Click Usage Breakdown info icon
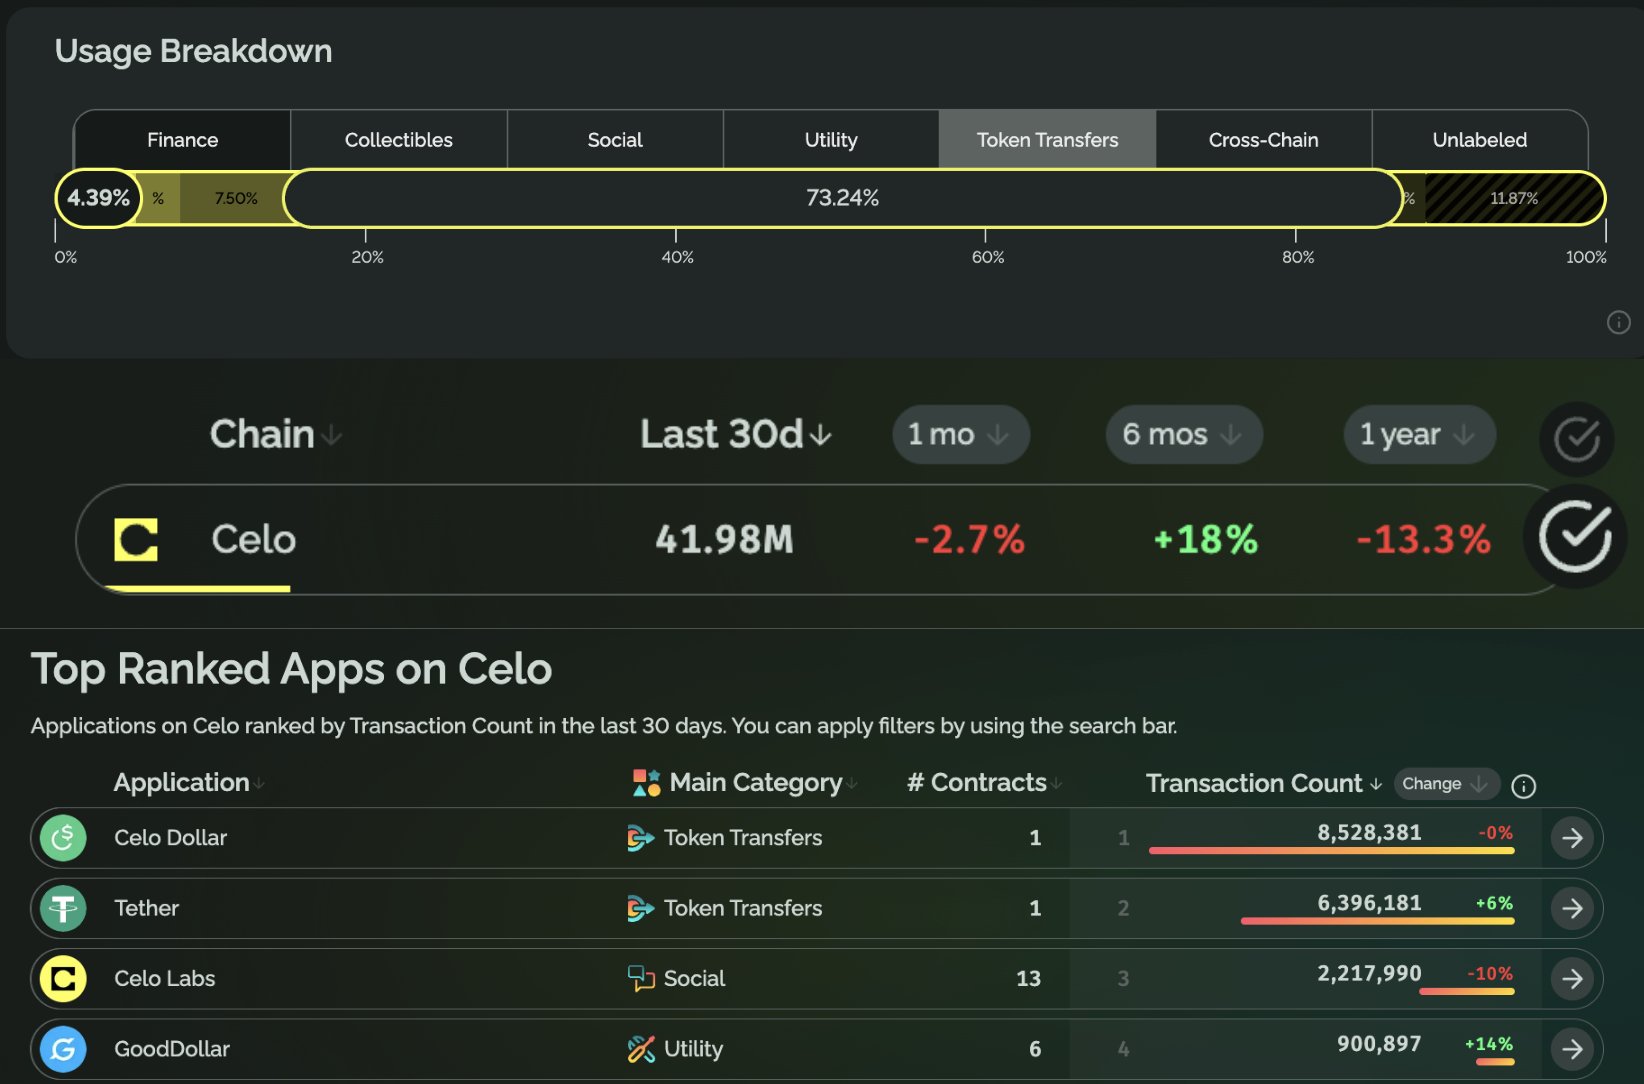The width and height of the screenshot is (1644, 1084). click(x=1618, y=322)
